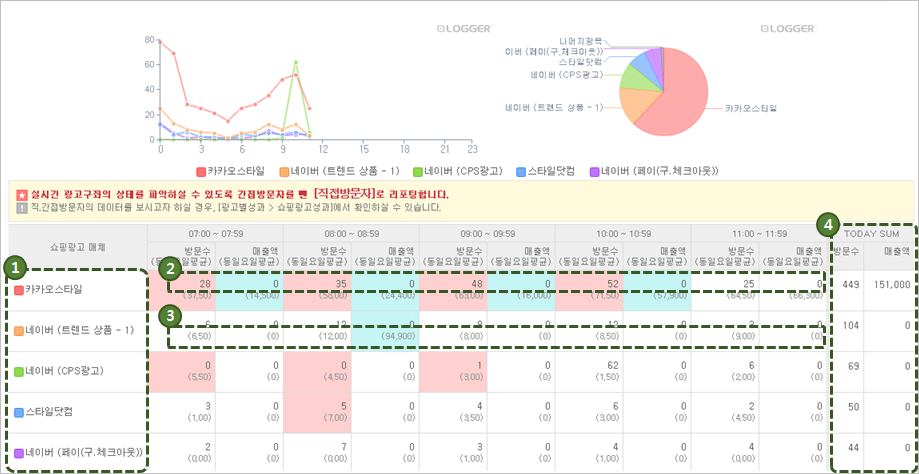Click the red 카카오스타일 swatch in chart legend
The width and height of the screenshot is (919, 474).
point(200,172)
